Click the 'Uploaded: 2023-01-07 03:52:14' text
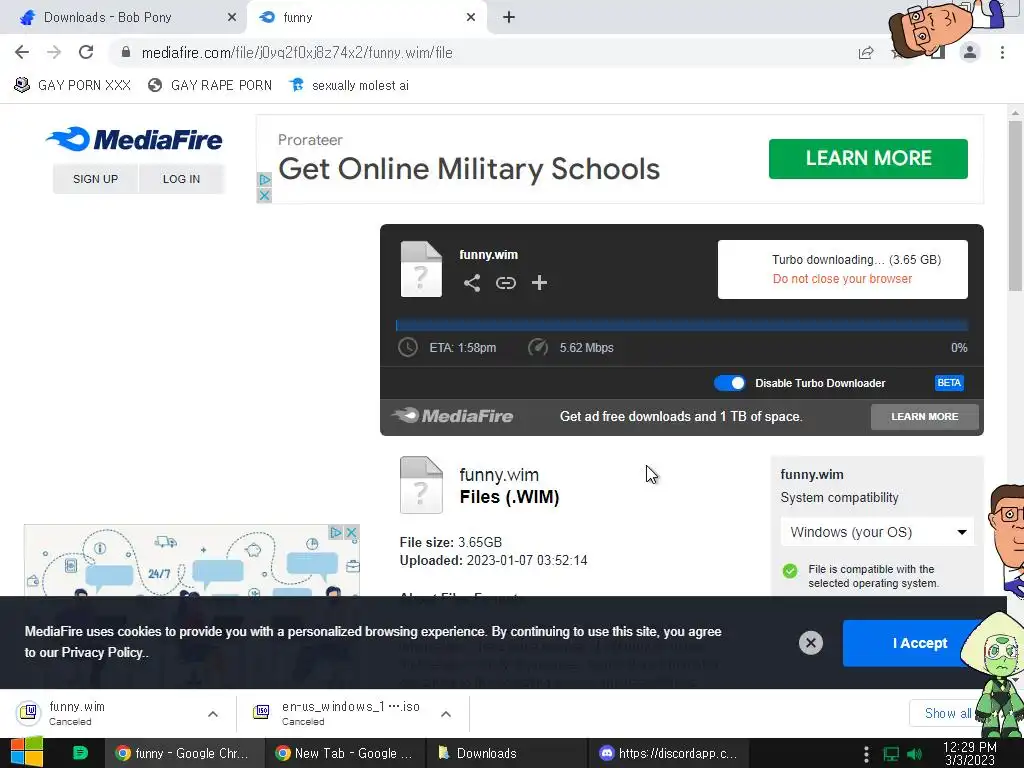1024x768 pixels. [493, 560]
